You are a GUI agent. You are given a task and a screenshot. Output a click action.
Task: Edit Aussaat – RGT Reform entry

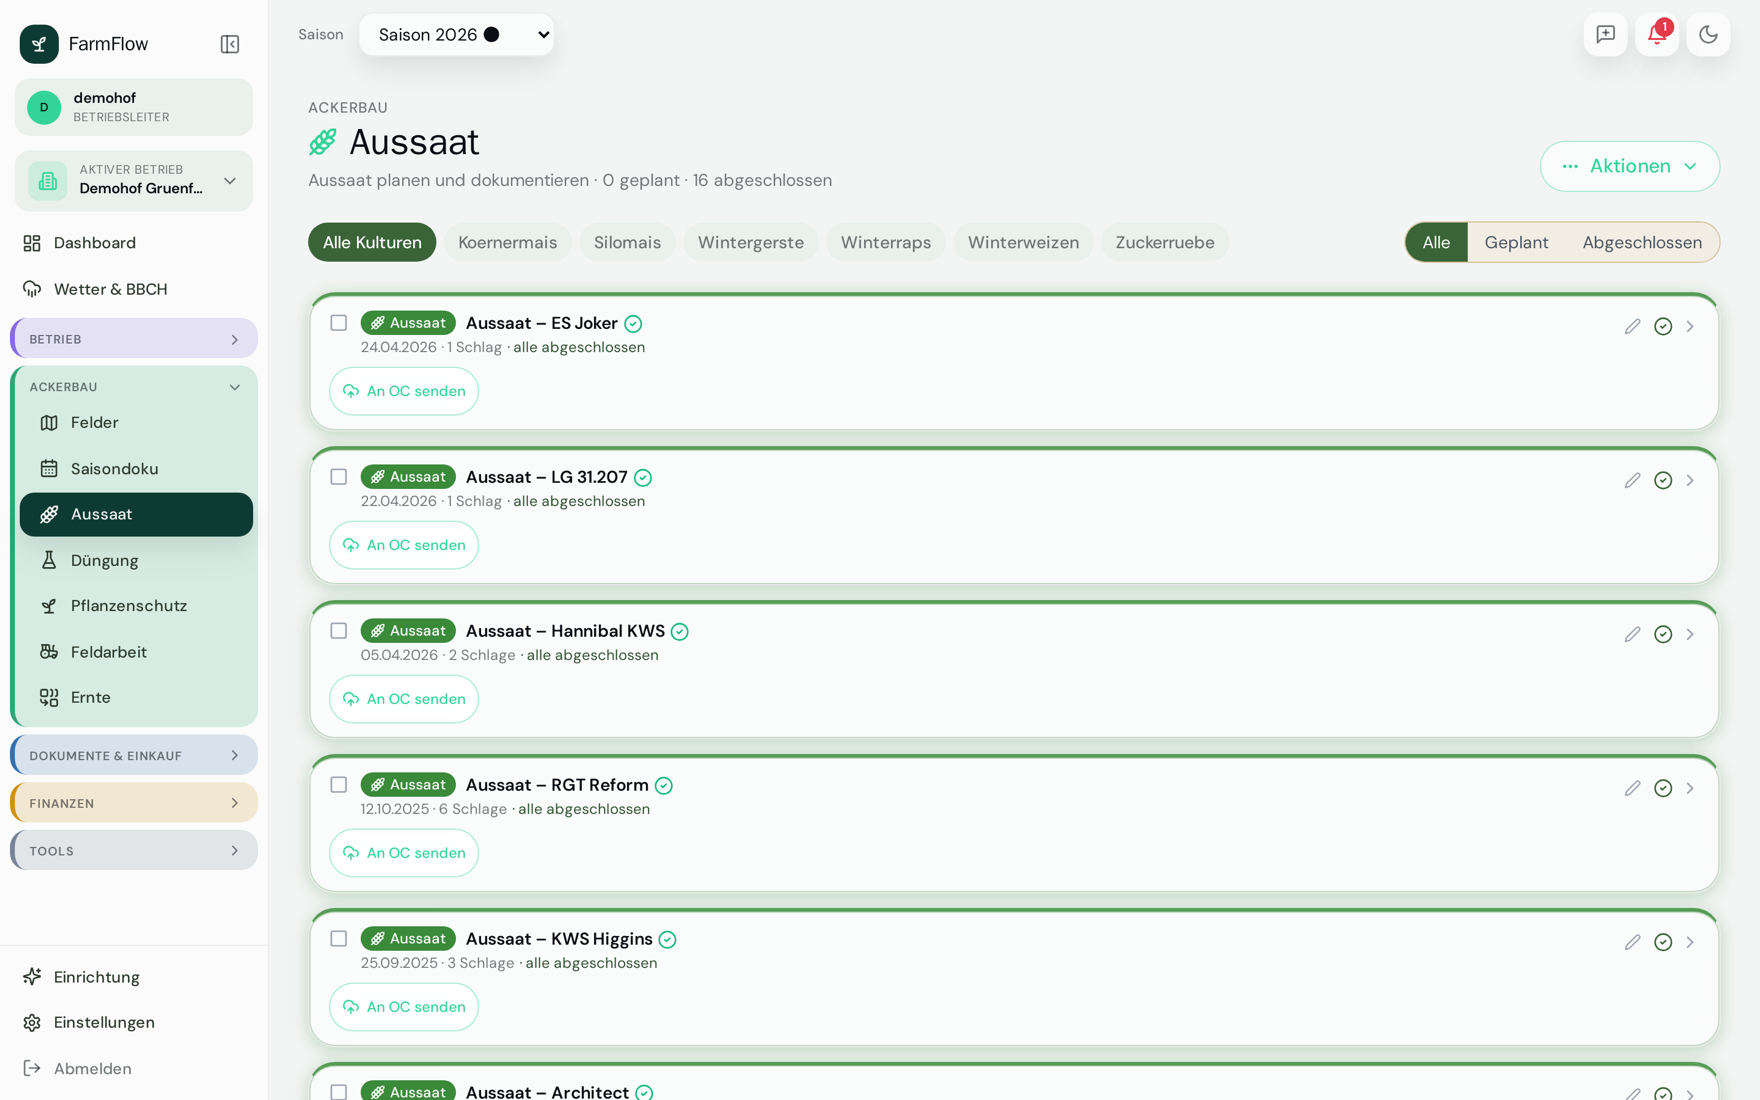click(x=1632, y=788)
